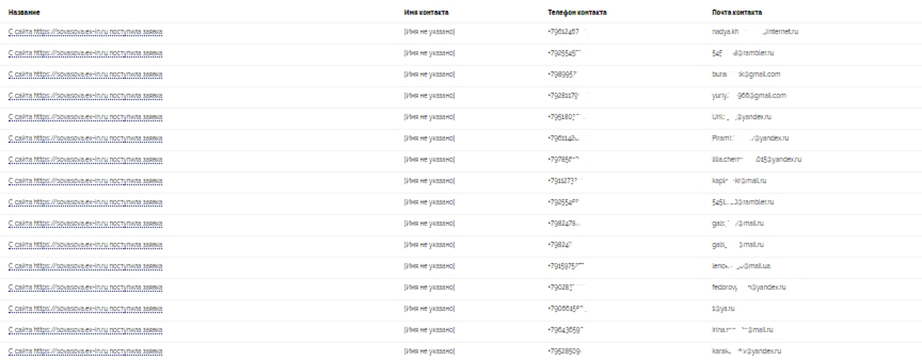The height and width of the screenshot is (361, 922).
Task: Open the request link in the karak…@yandex.ru row
Action: point(85,352)
